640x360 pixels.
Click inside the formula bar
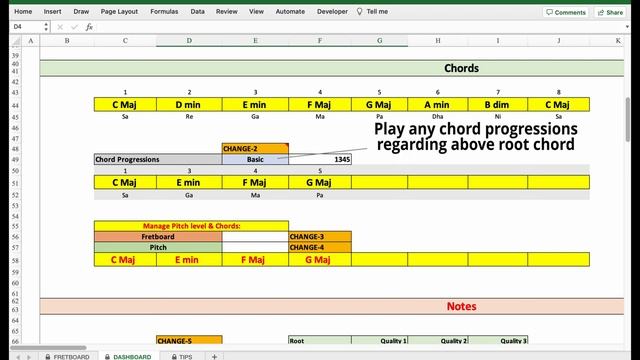point(359,27)
